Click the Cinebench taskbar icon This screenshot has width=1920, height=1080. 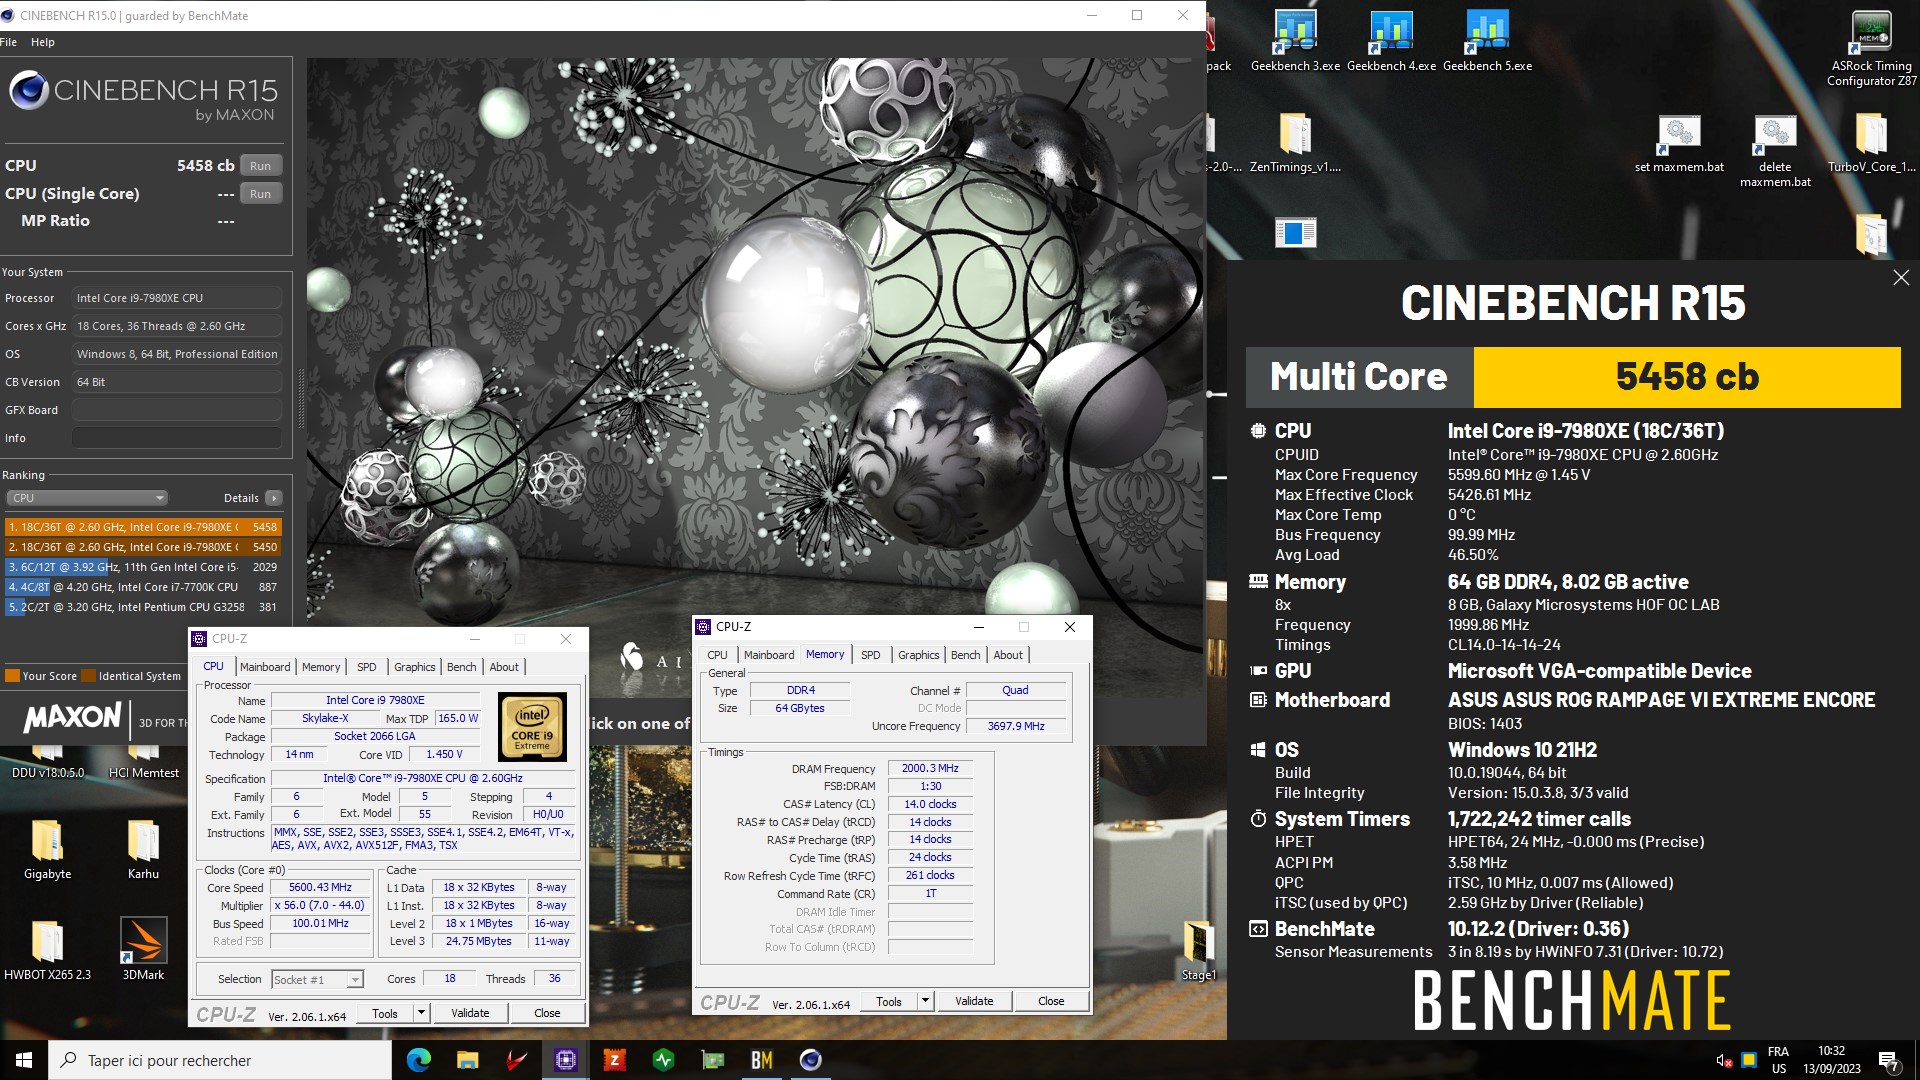pos(810,1060)
